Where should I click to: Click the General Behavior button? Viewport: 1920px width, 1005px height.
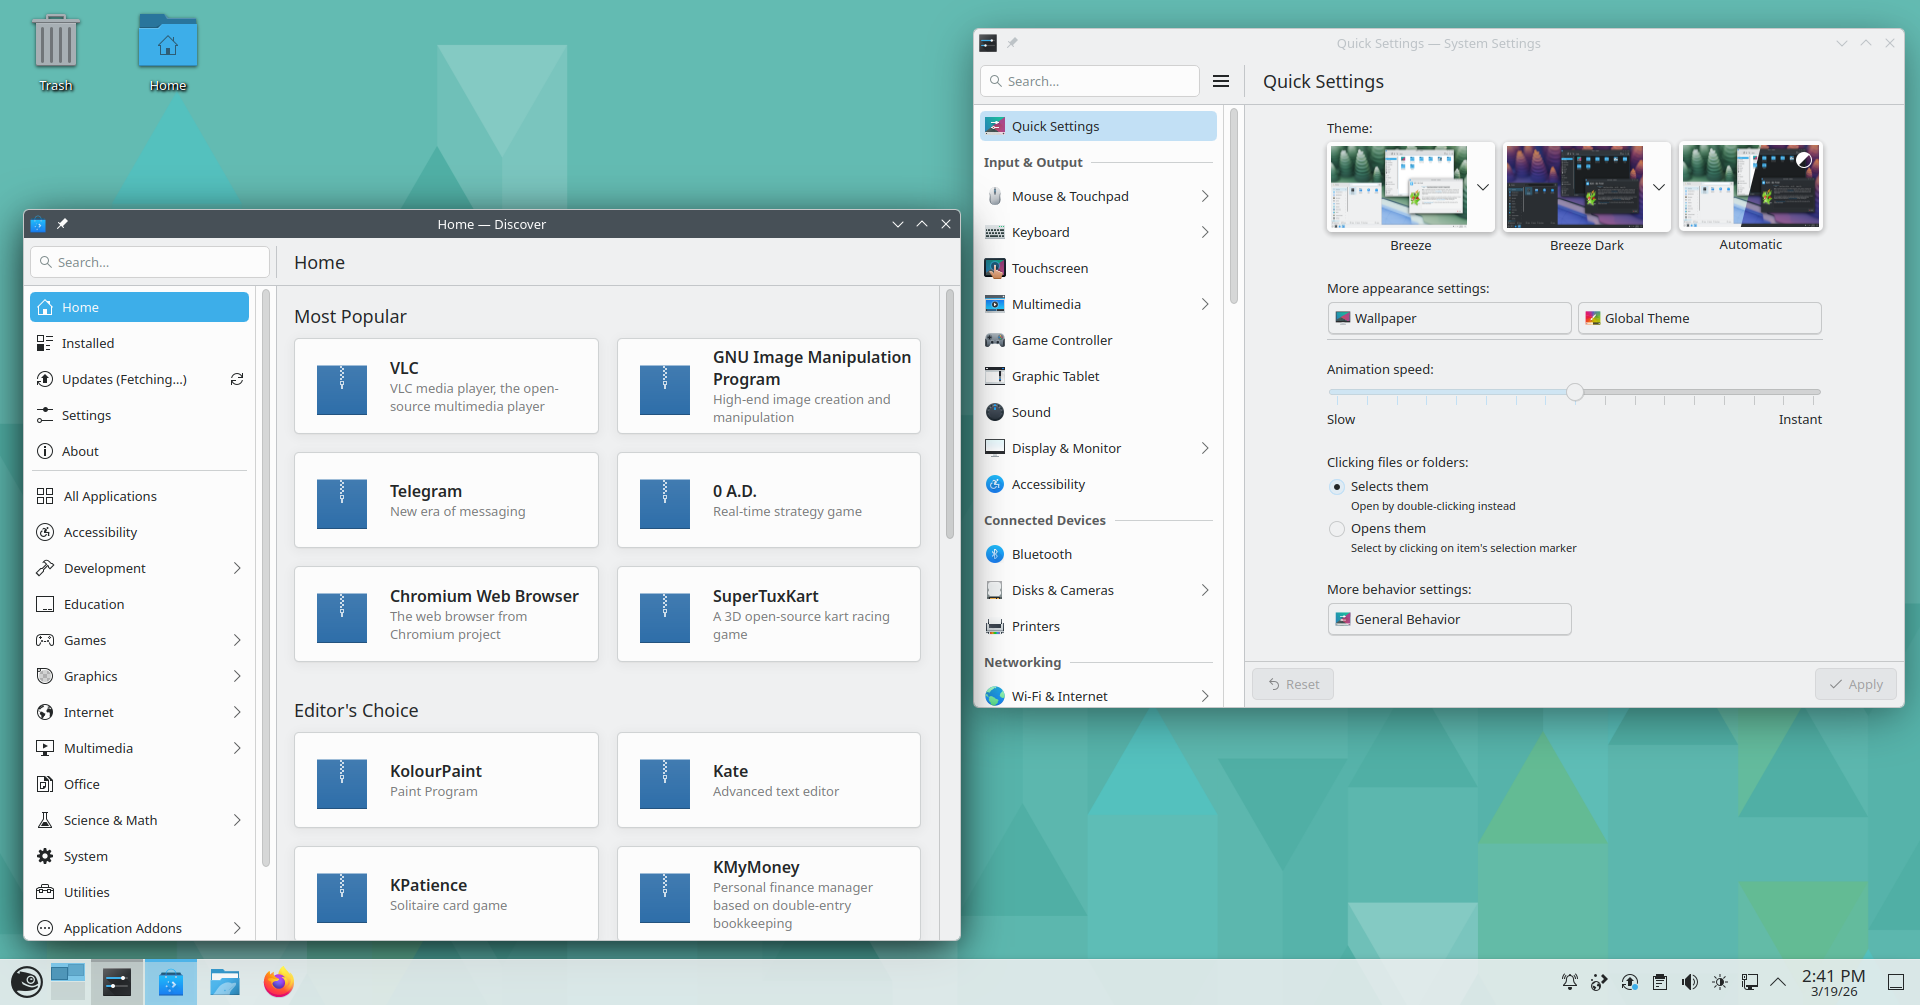pyautogui.click(x=1449, y=619)
